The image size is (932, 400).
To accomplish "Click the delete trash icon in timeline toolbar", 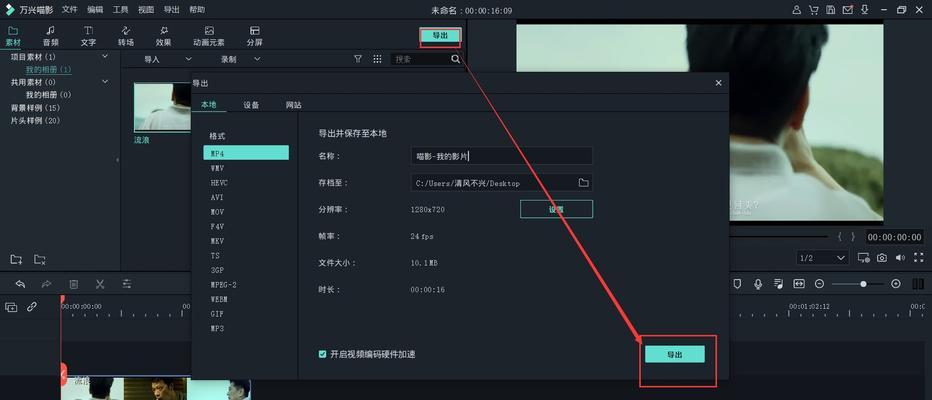I will pyautogui.click(x=74, y=284).
